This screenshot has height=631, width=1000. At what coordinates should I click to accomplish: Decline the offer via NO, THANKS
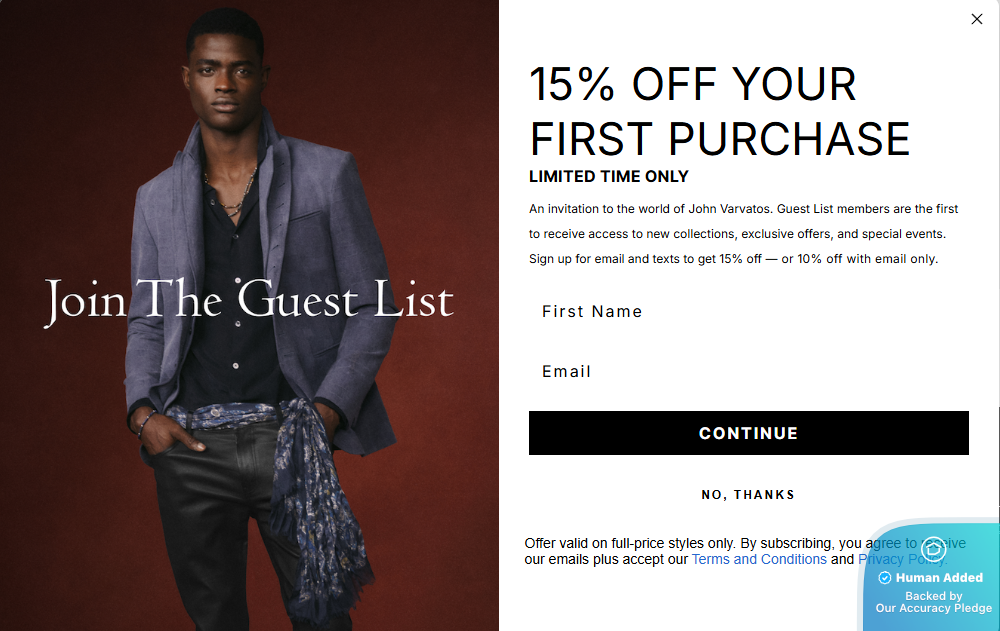pos(748,494)
